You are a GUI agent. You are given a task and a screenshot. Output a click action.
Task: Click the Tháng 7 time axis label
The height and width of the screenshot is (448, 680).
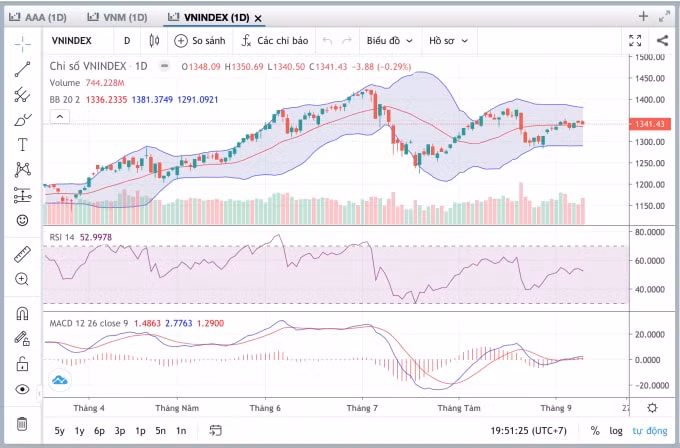[362, 408]
